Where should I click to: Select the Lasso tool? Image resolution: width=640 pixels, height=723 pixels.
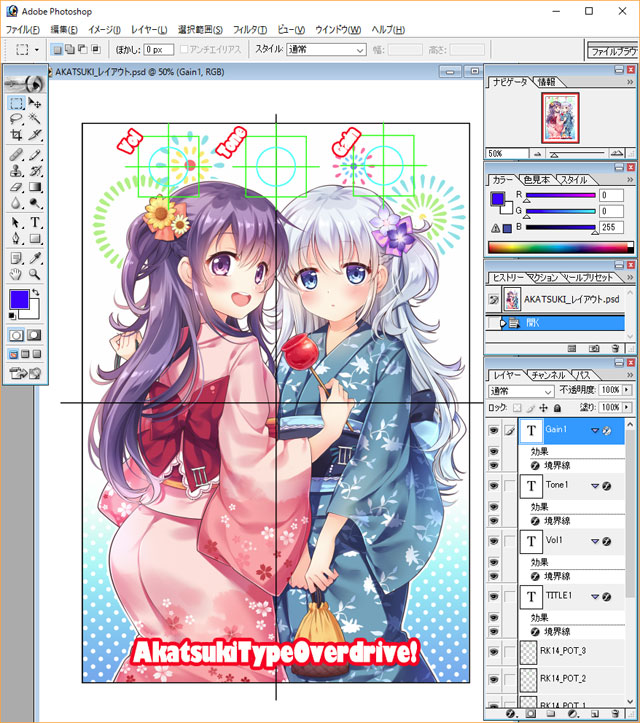pyautogui.click(x=16, y=119)
